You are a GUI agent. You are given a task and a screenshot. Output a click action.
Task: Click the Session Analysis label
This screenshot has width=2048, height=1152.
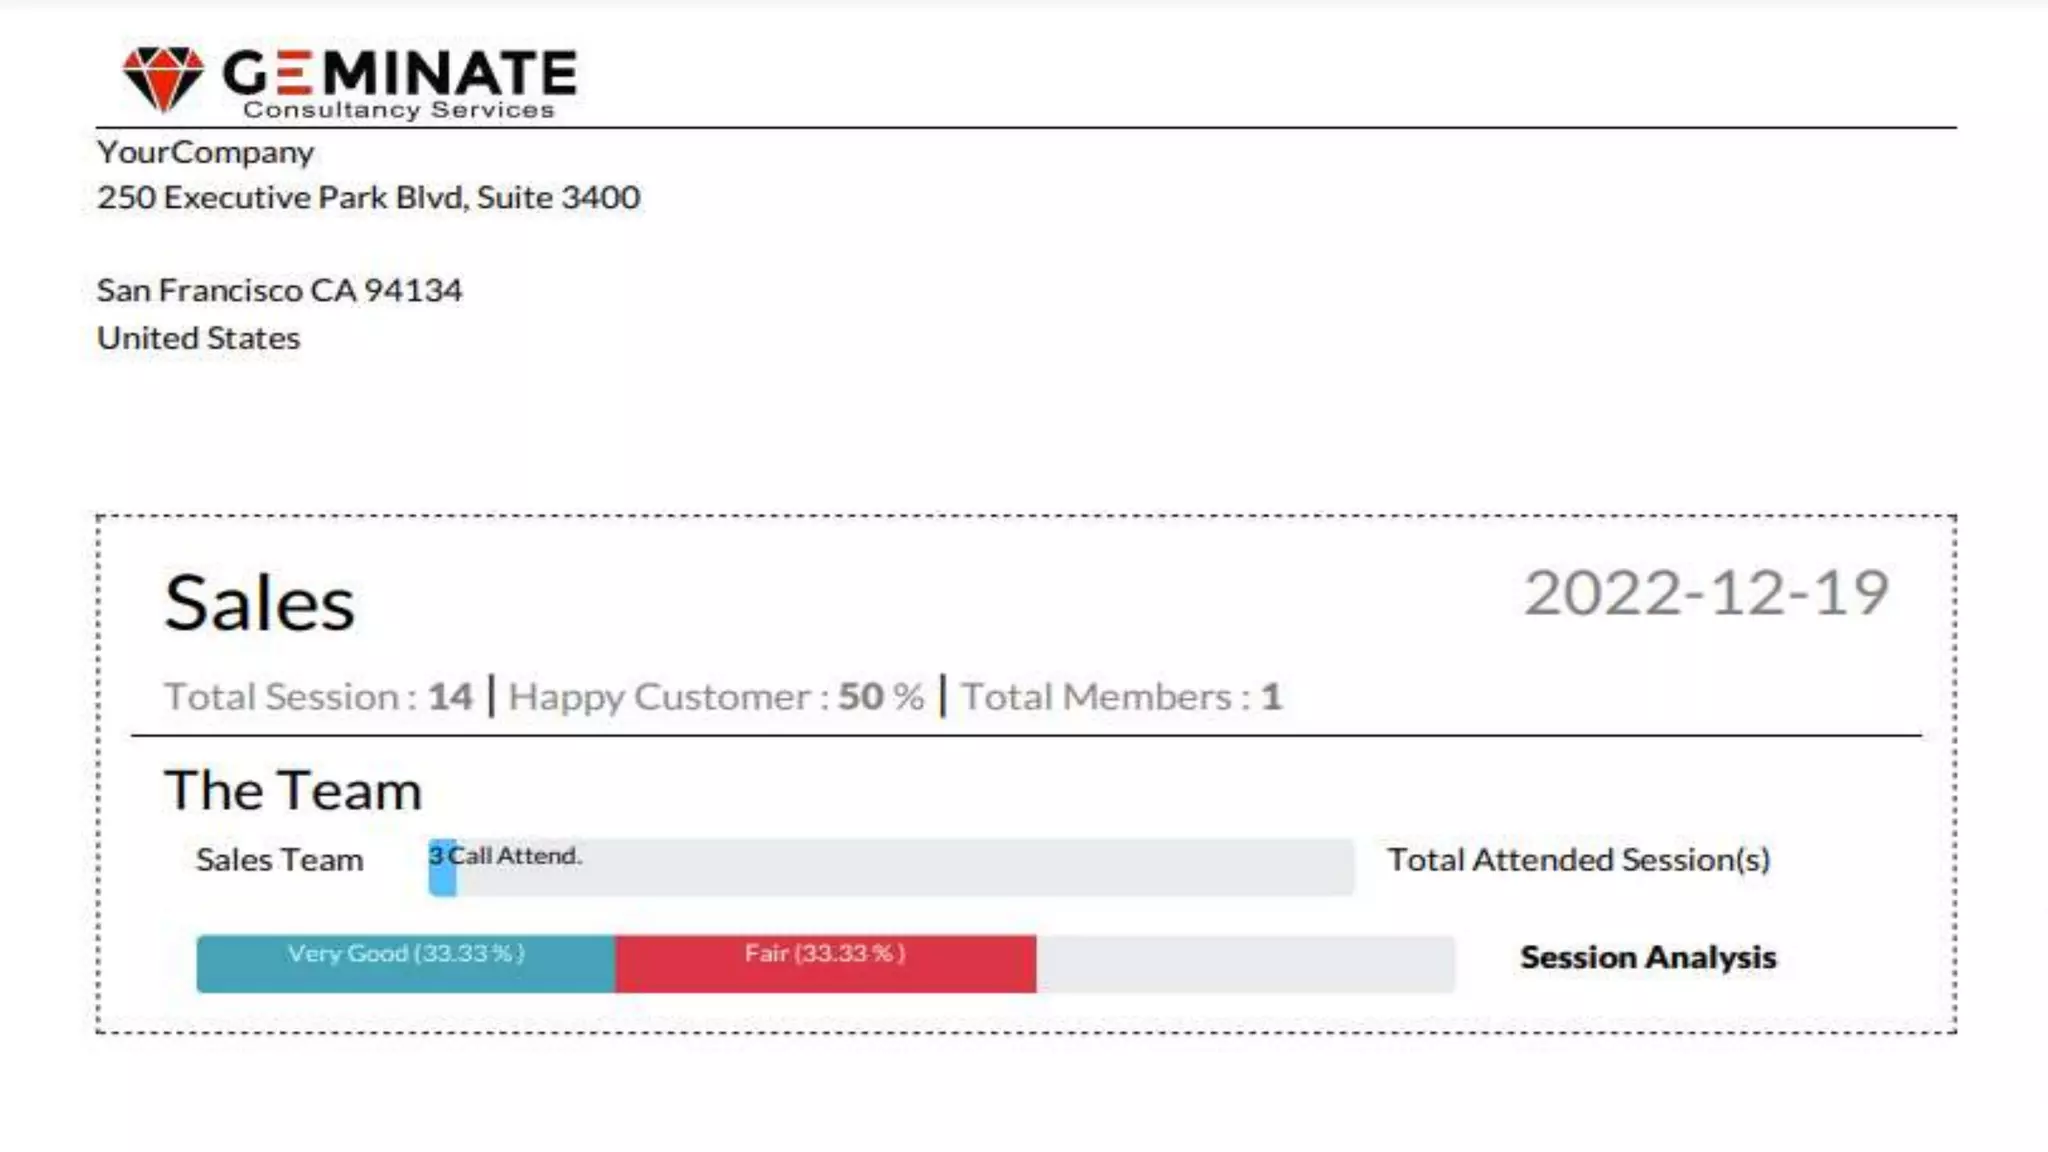tap(1648, 957)
